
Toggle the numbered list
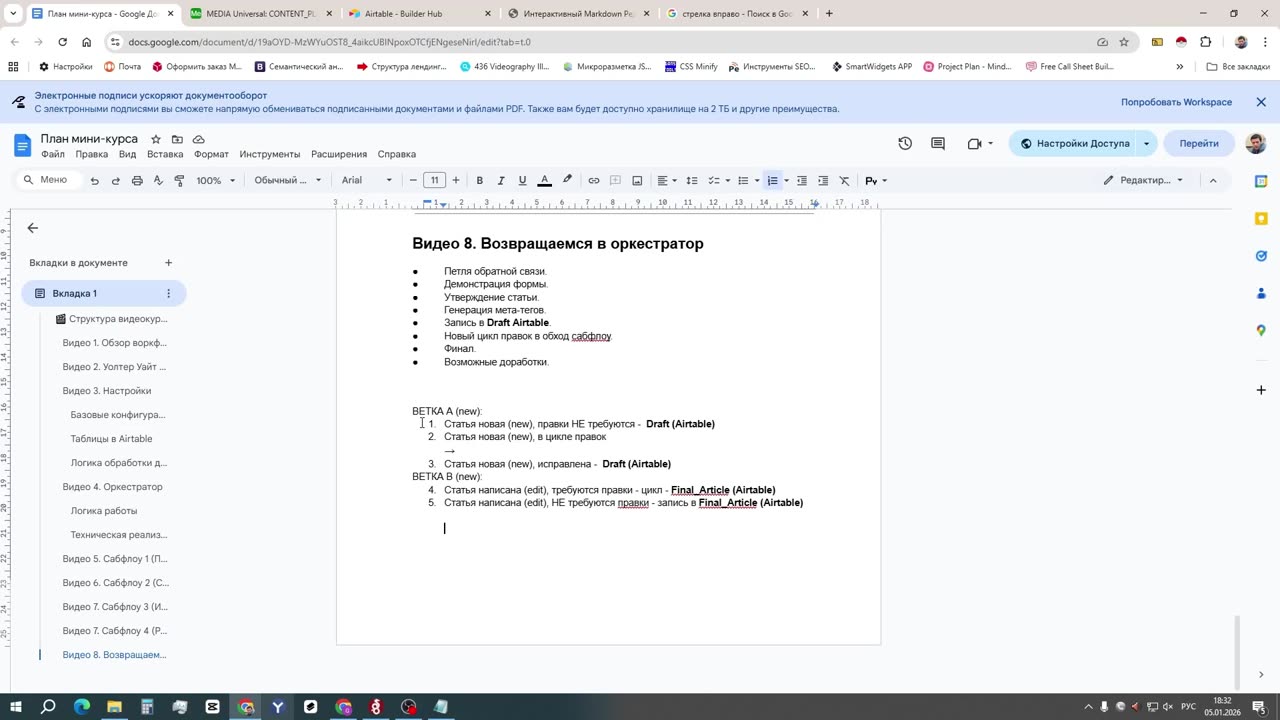772,181
